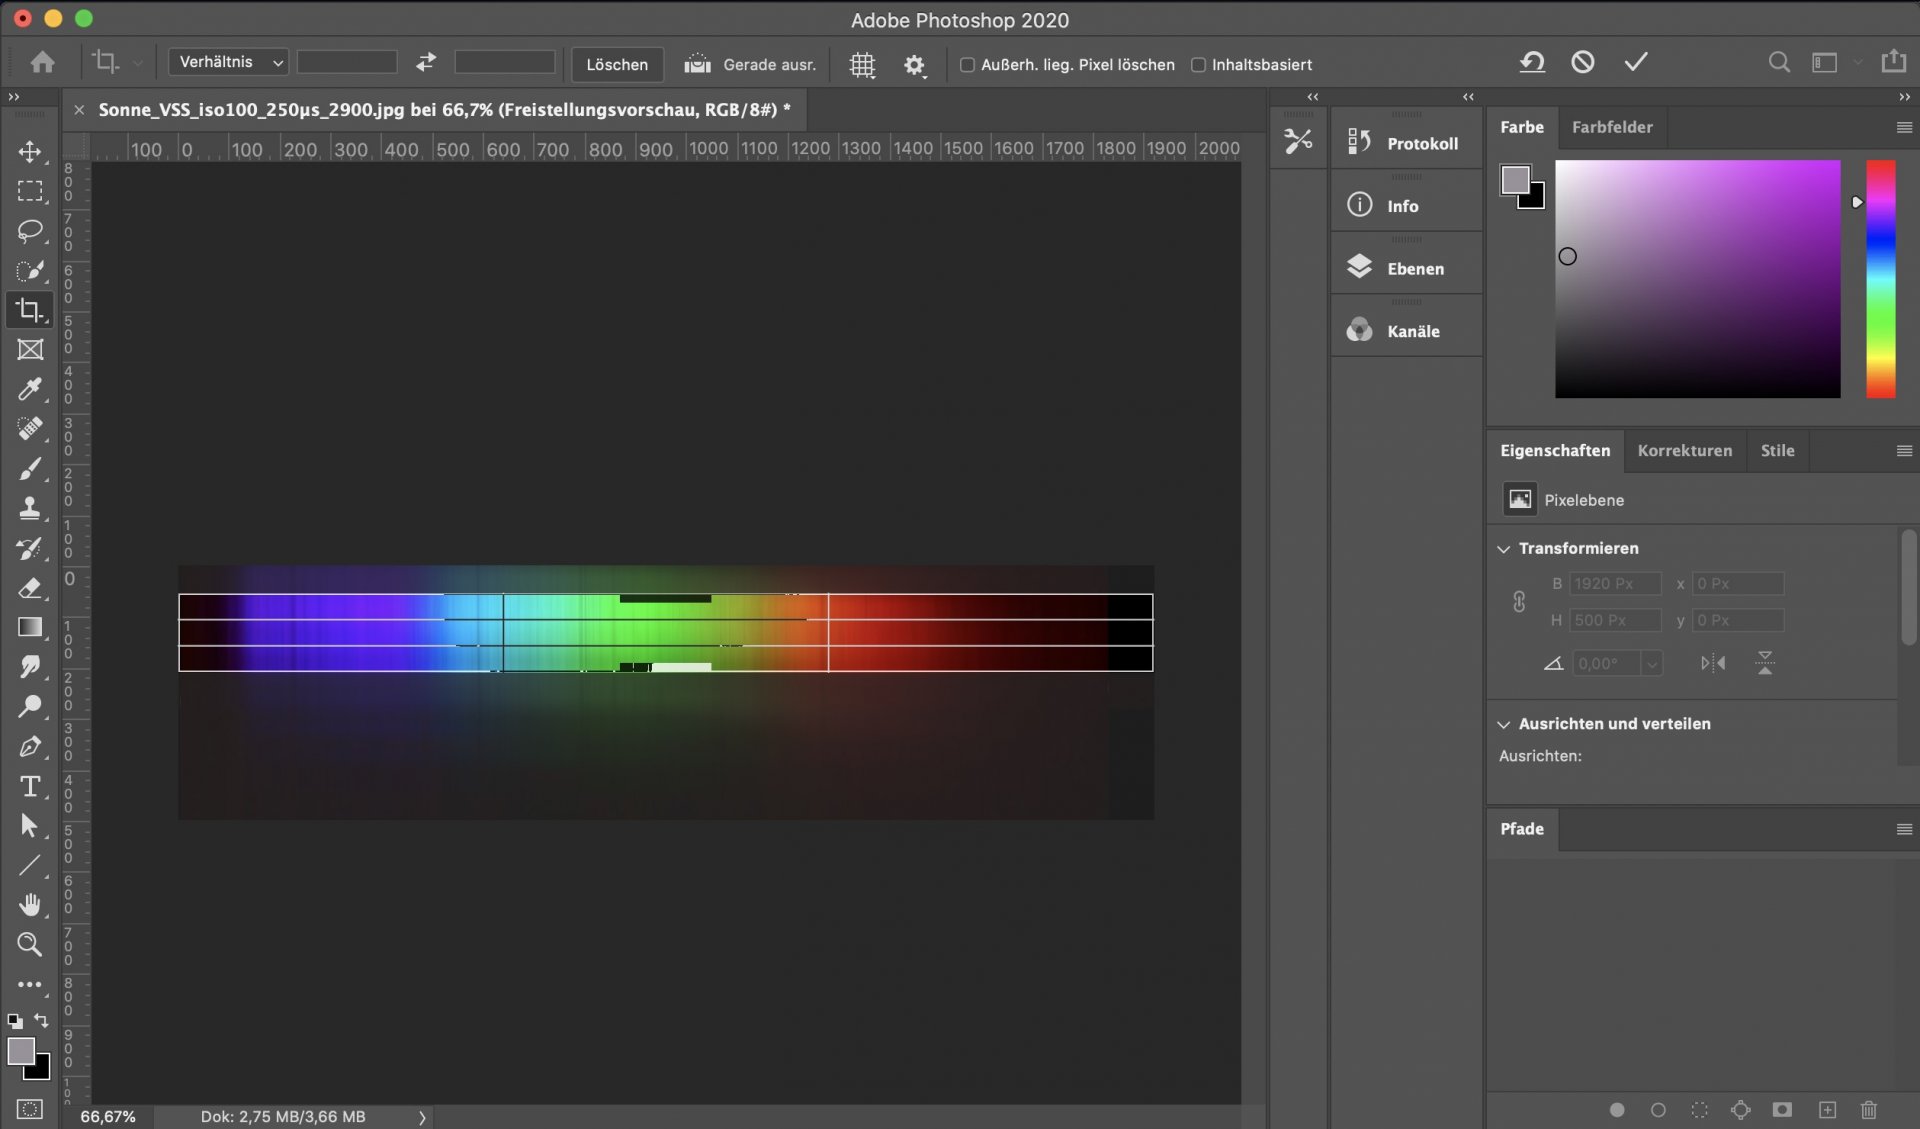Cancel the current crop operation
Screen dimensions: 1920x1129
click(x=1582, y=62)
